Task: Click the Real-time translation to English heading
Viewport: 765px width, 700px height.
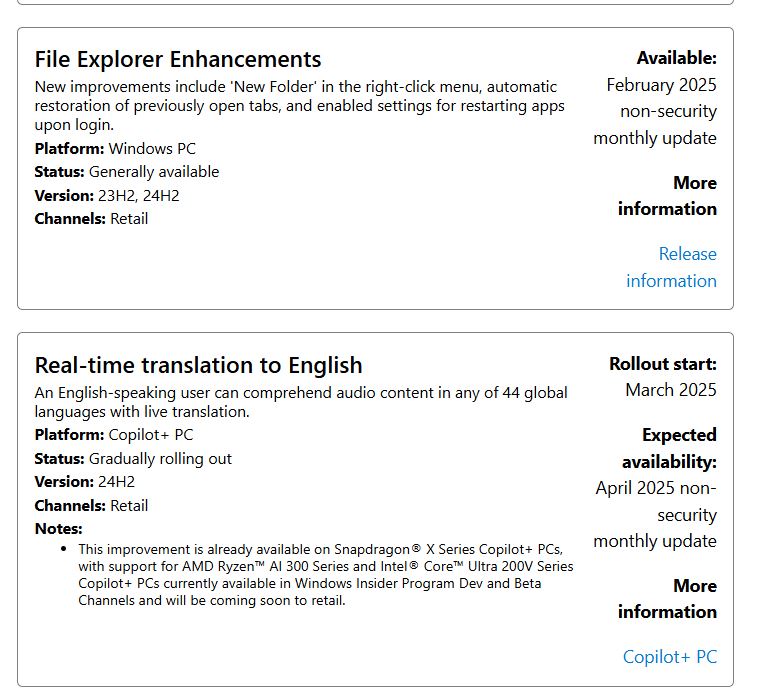Action: [x=198, y=365]
